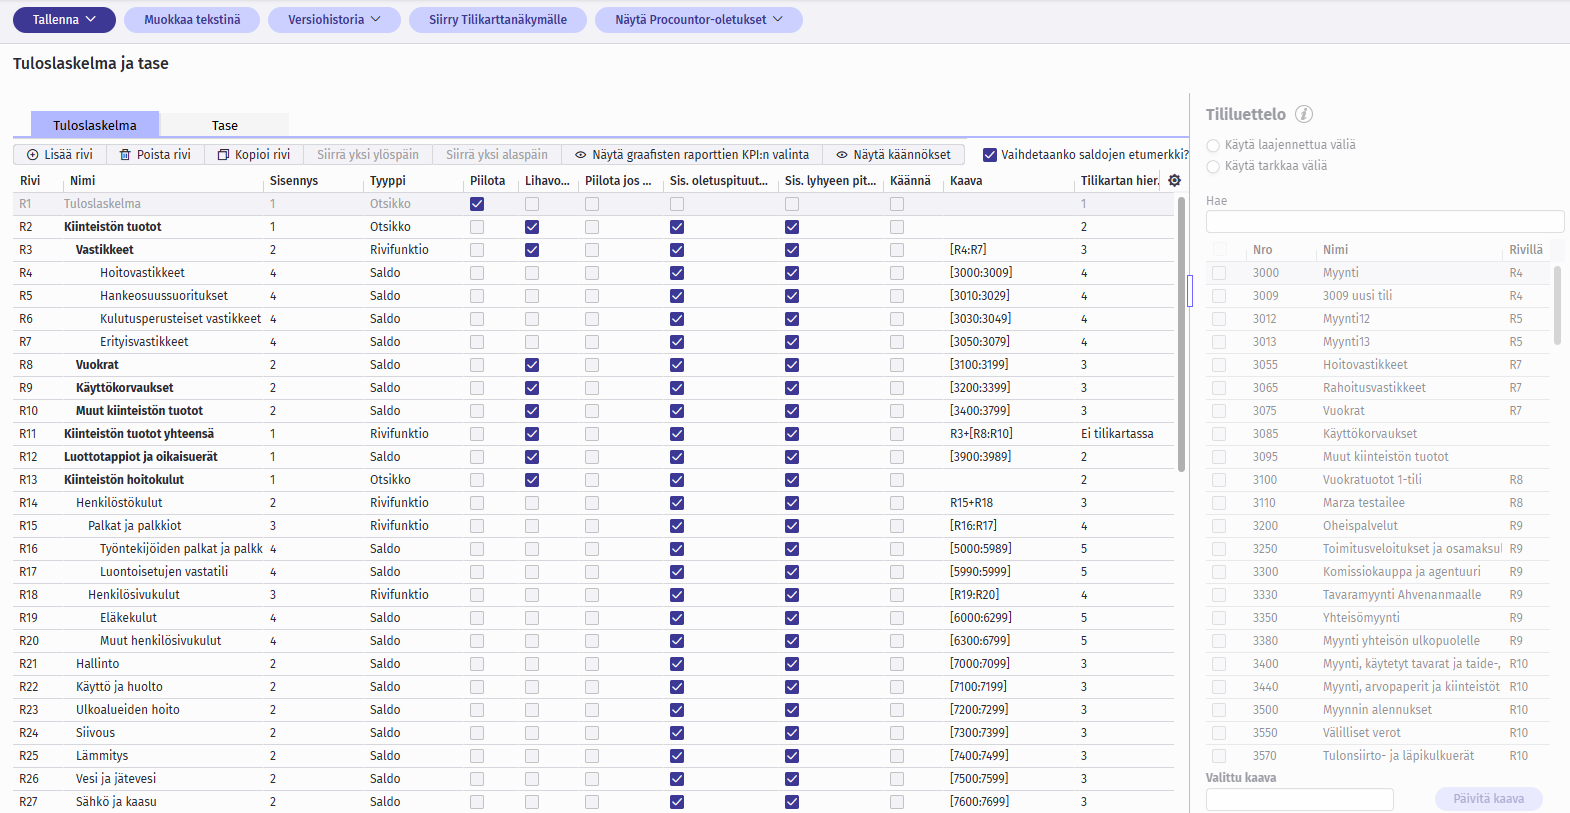Click the Hae search field

pos(1384,222)
